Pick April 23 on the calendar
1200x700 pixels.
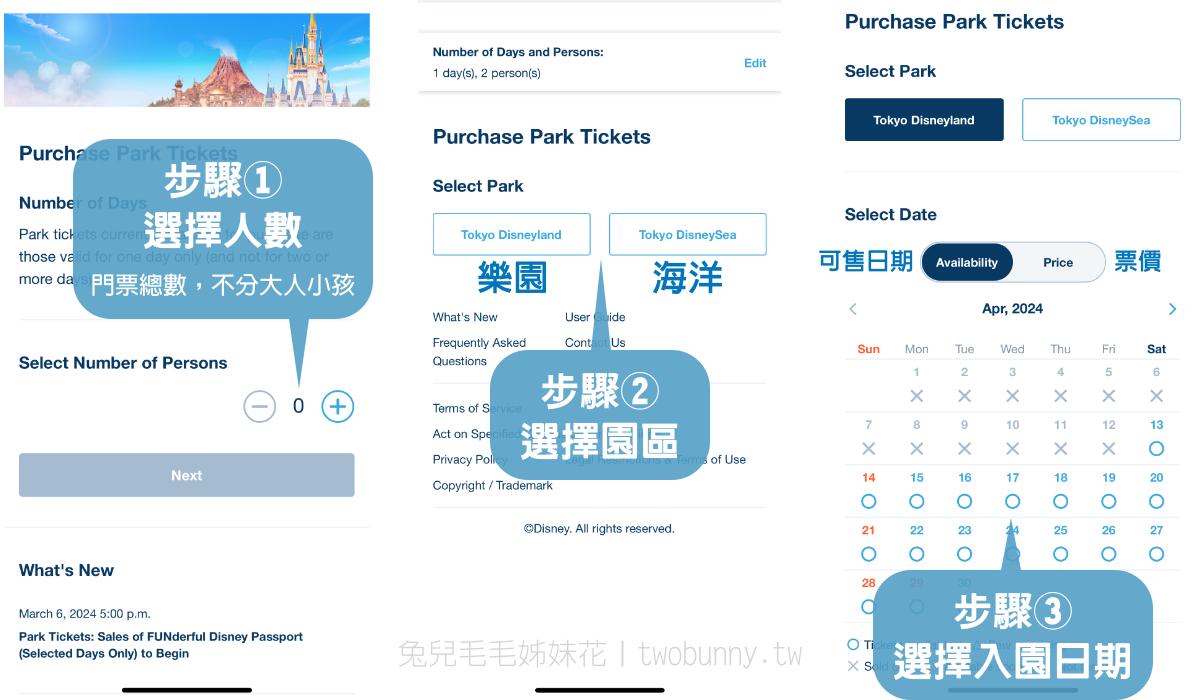pos(965,543)
